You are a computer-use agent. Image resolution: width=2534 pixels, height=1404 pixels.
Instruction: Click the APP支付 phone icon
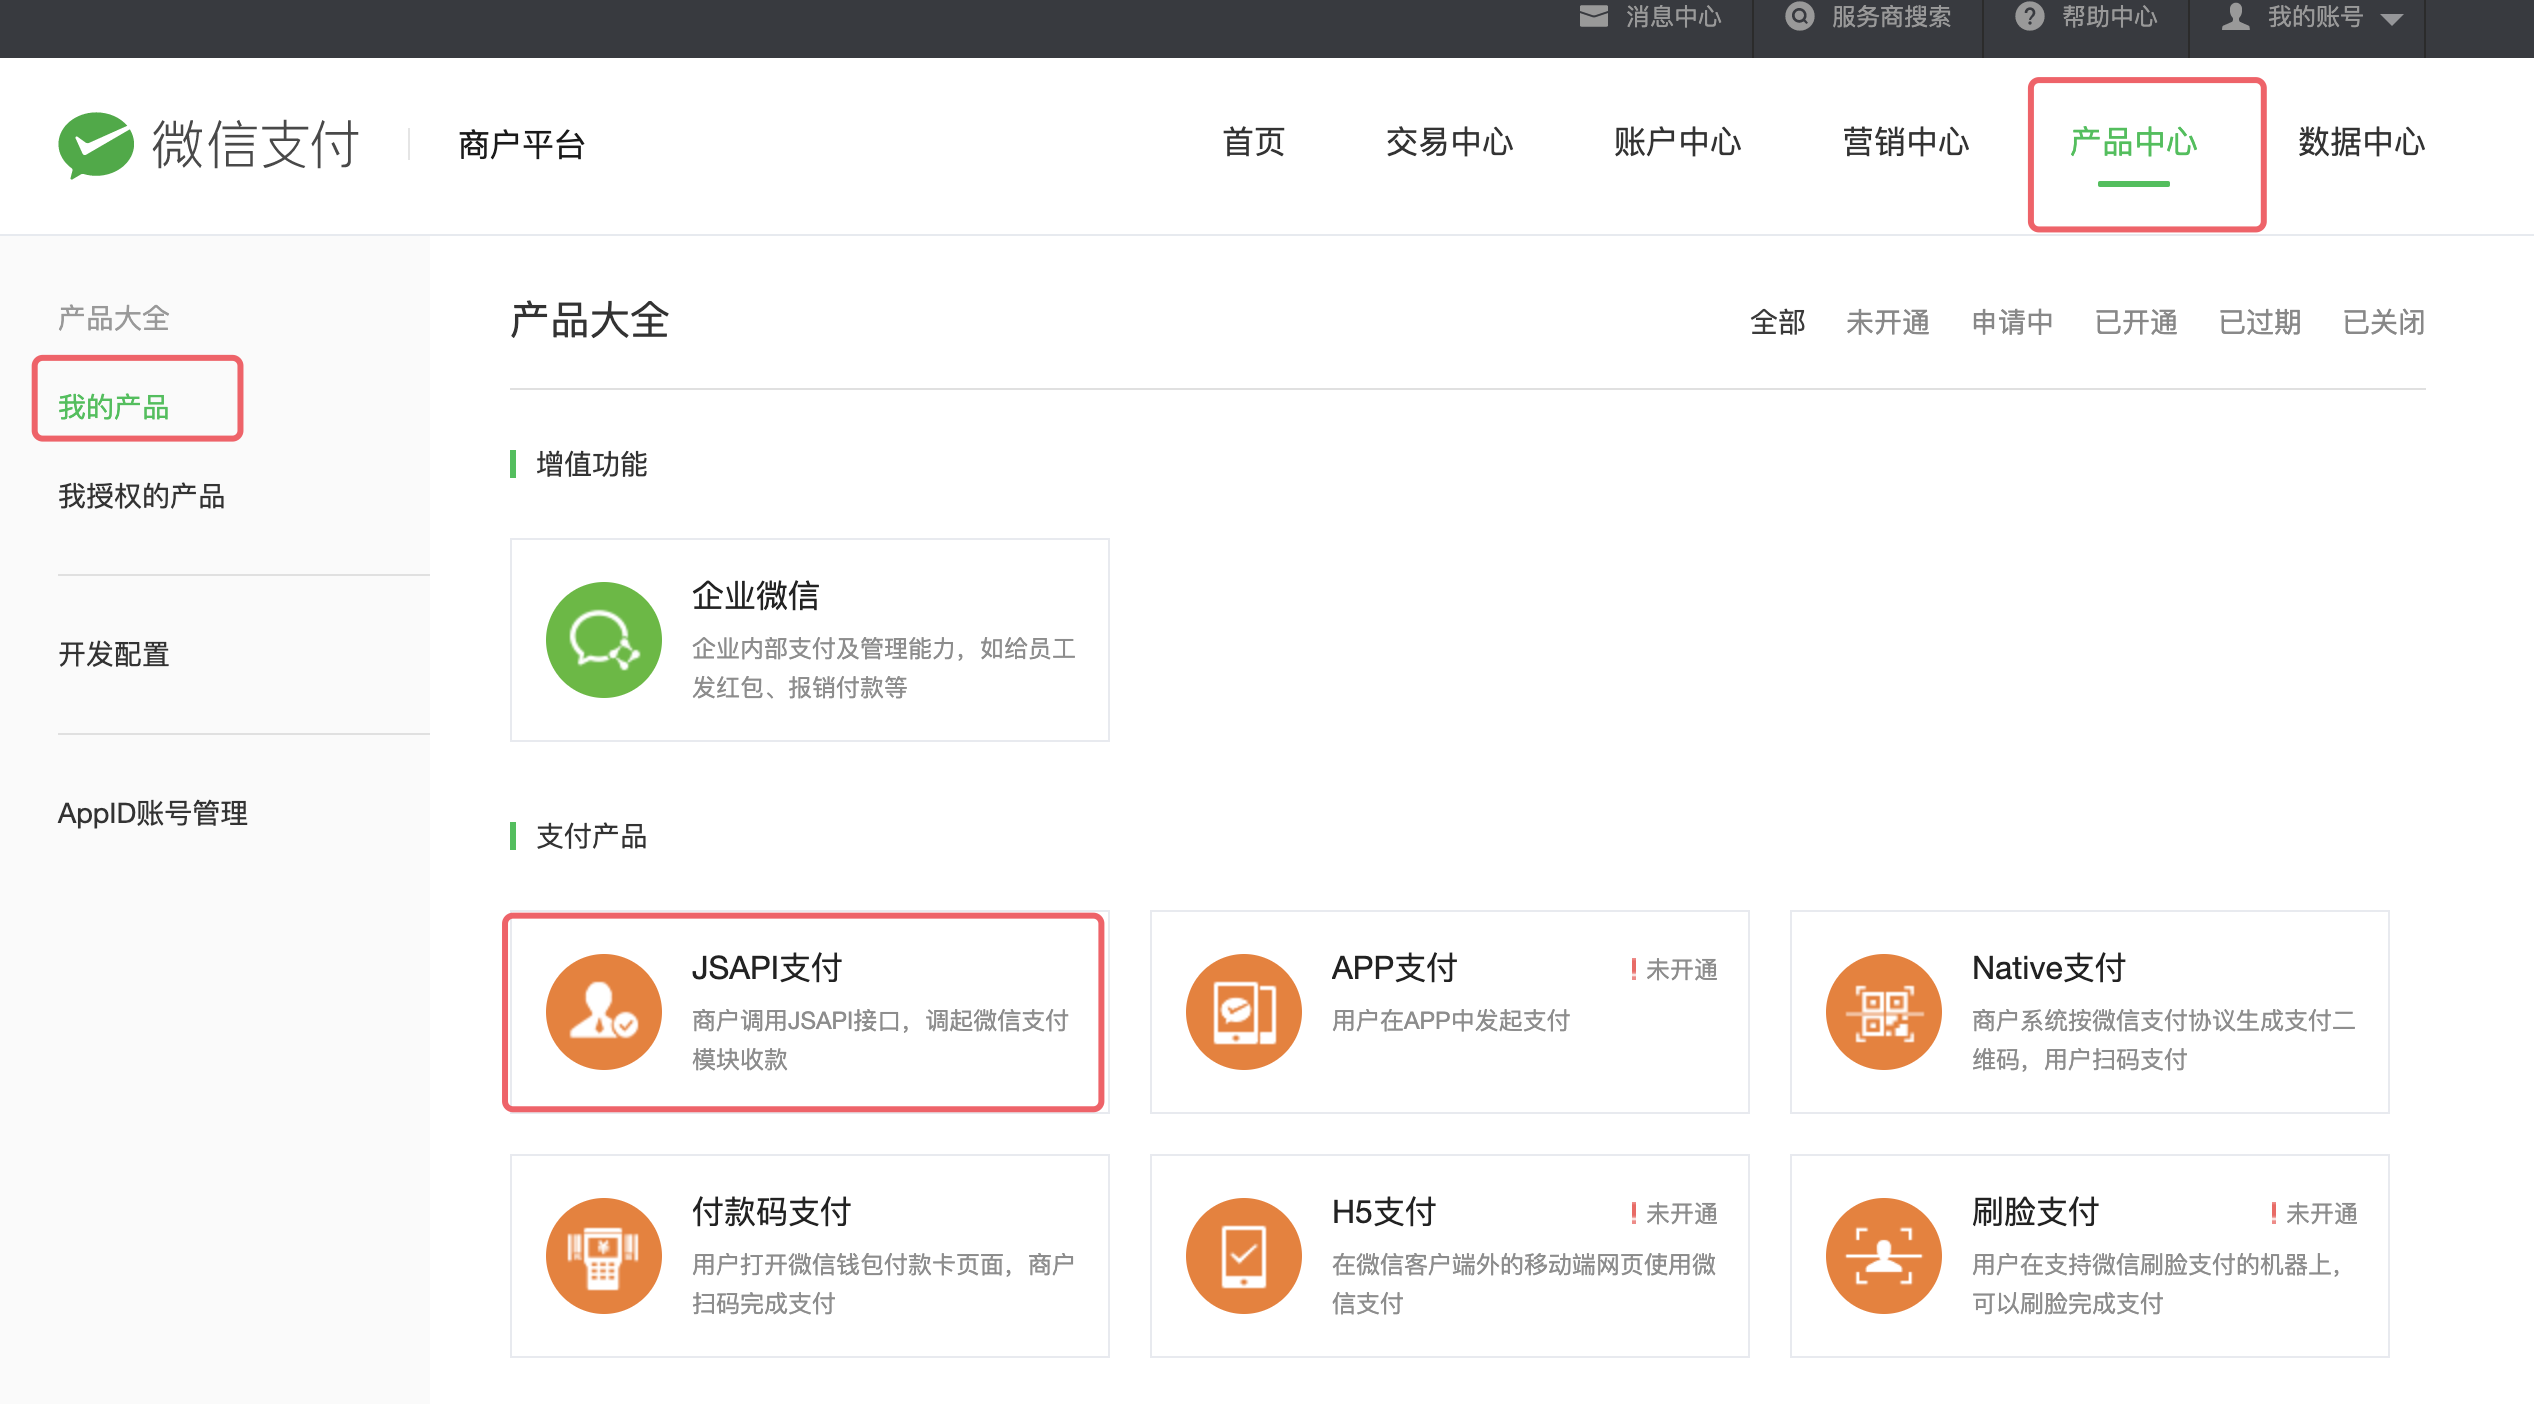pyautogui.click(x=1243, y=1011)
